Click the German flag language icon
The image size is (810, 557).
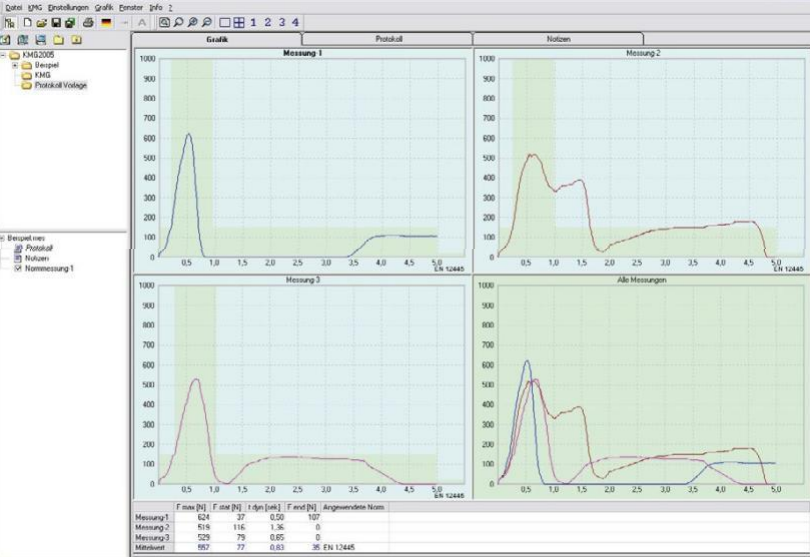106,22
